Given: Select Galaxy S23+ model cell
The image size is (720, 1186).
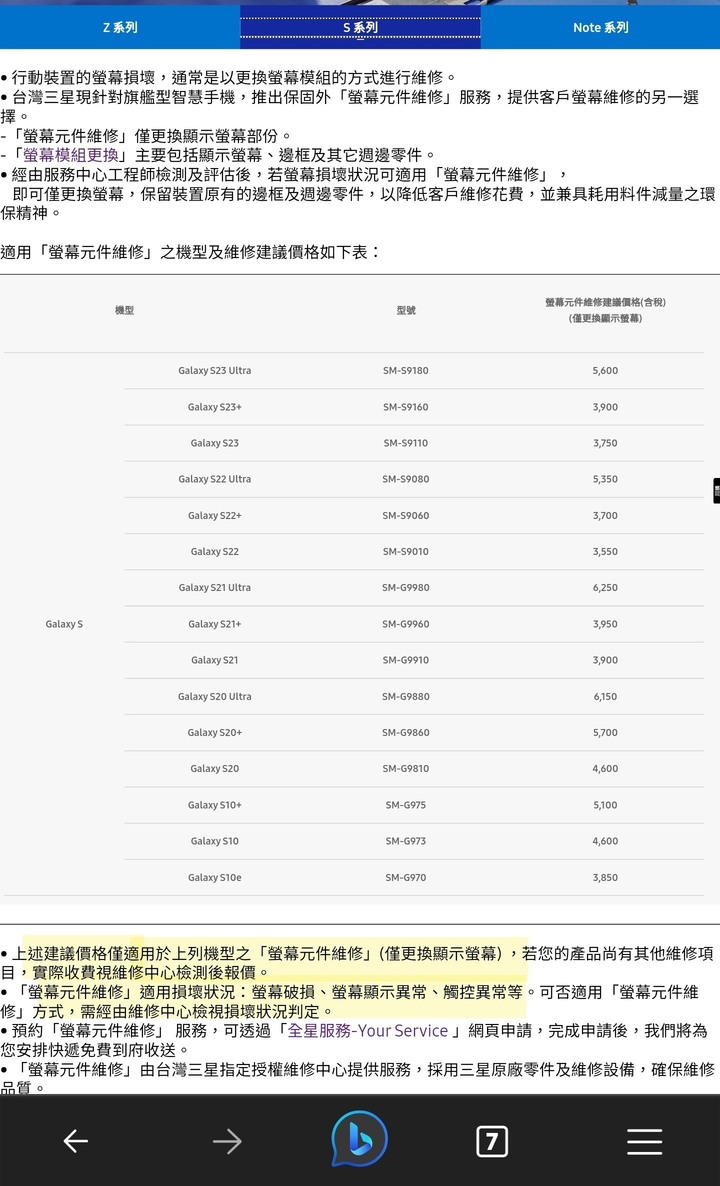Looking at the screenshot, I should click(x=215, y=407).
